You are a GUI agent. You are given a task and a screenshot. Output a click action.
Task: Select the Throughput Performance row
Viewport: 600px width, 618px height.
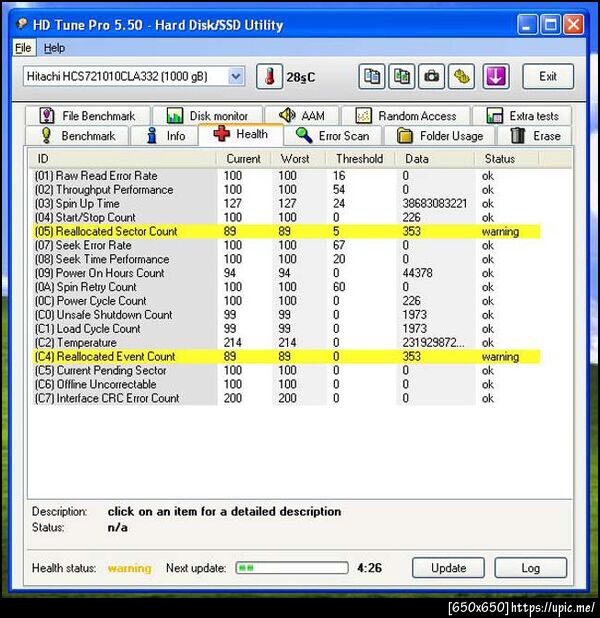pos(287,190)
